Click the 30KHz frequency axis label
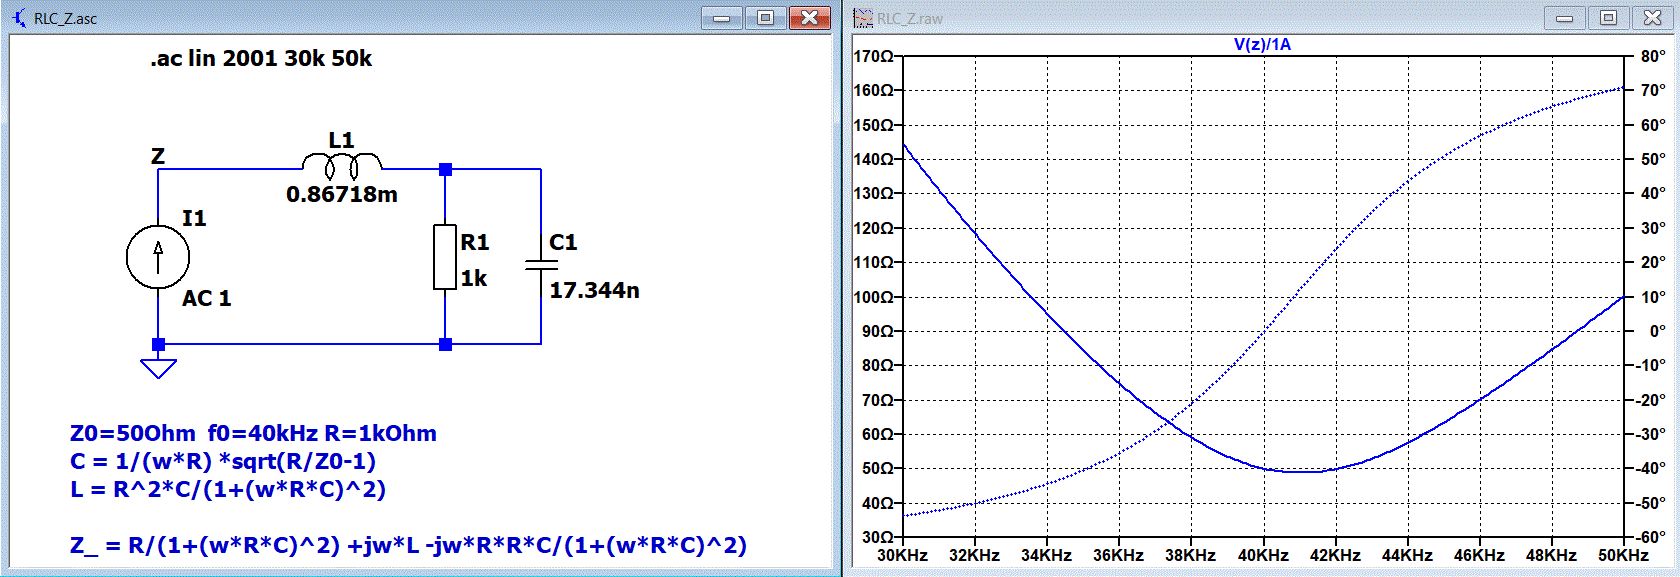 (x=902, y=555)
